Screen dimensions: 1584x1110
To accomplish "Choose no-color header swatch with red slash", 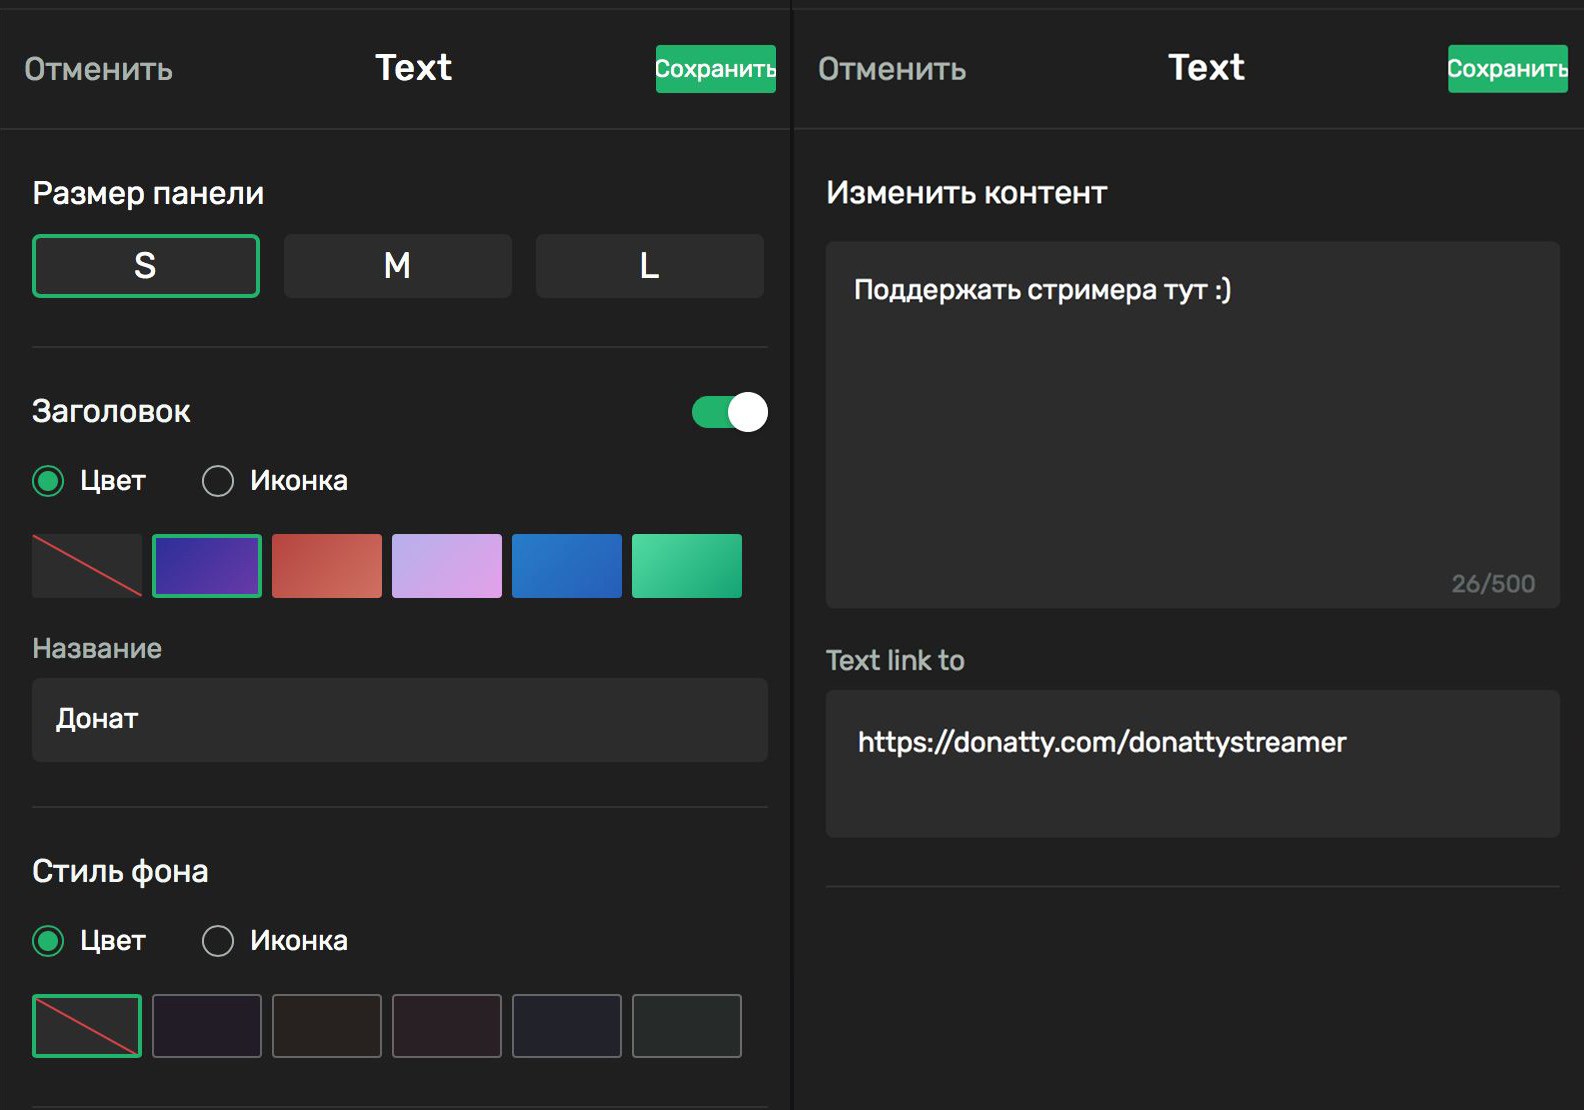I will coord(87,566).
